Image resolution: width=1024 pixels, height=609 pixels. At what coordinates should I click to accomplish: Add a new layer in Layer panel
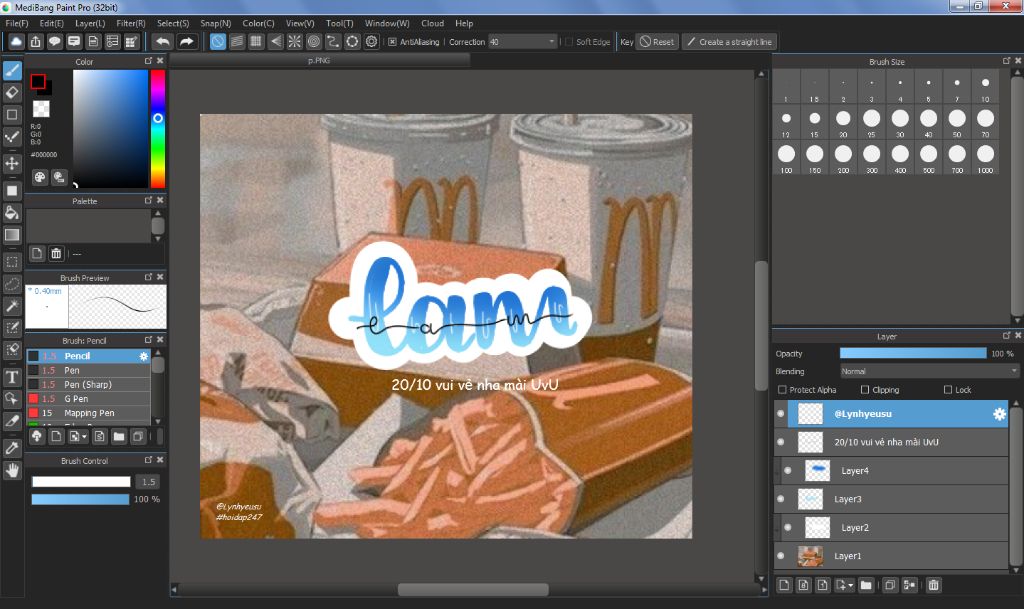[x=784, y=585]
